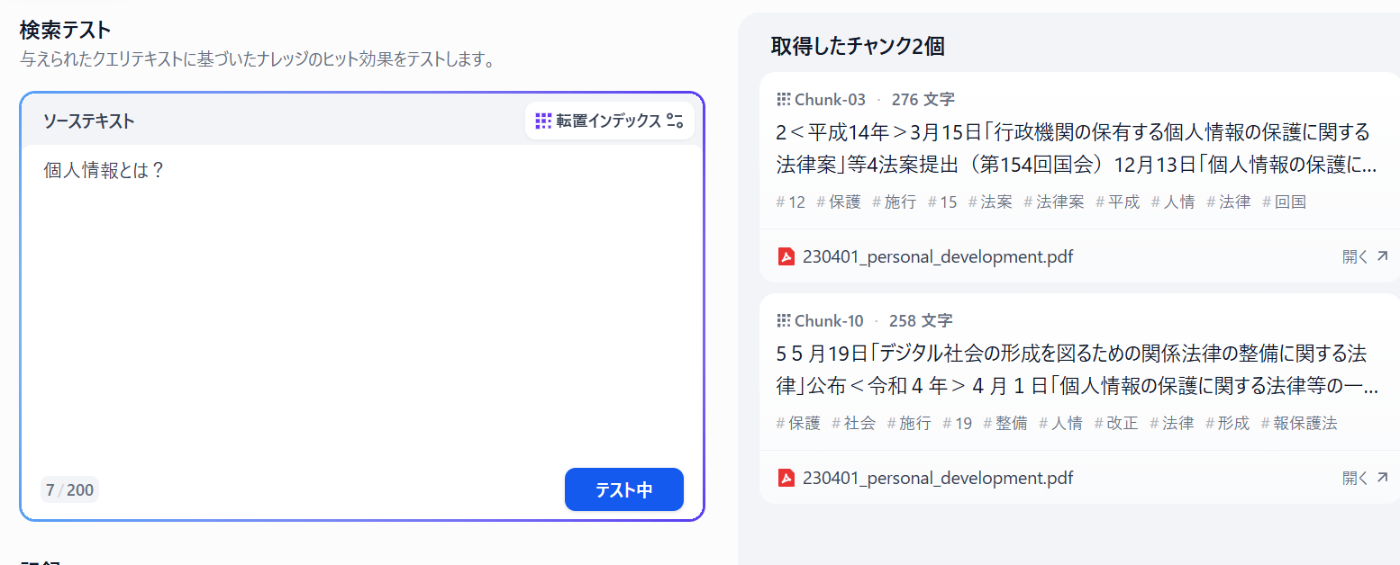Open the Chunk-03 result card text
This screenshot has width=1400, height=565.
pyautogui.click(x=1077, y=147)
